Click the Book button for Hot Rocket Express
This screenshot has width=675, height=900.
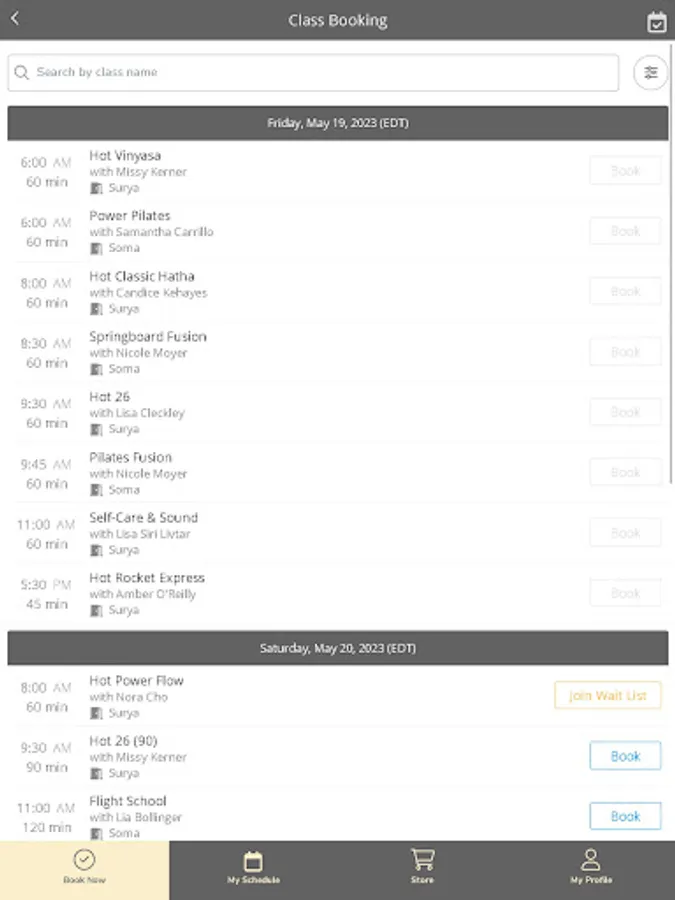(x=625, y=593)
